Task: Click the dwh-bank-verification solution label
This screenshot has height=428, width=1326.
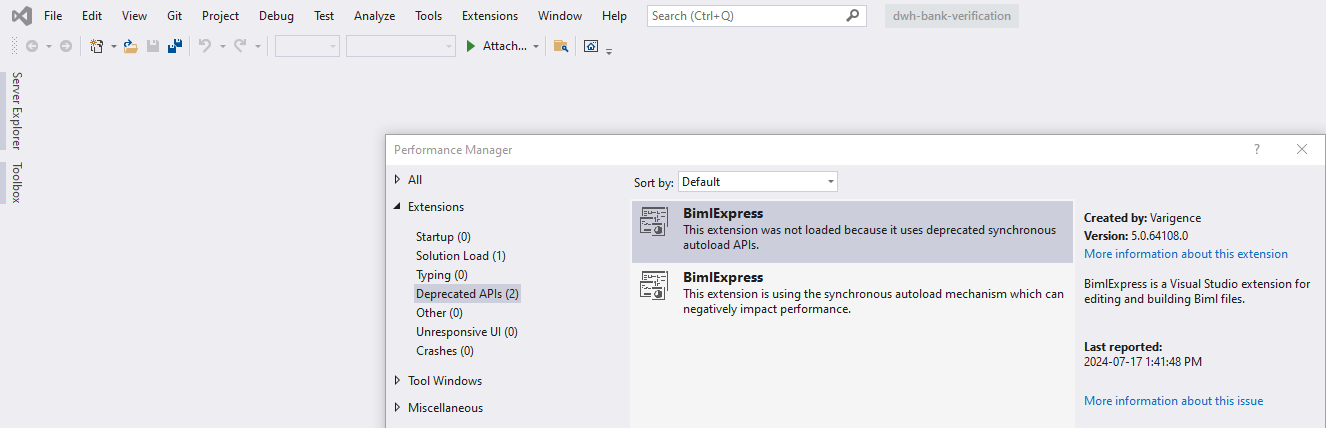Action: (952, 16)
